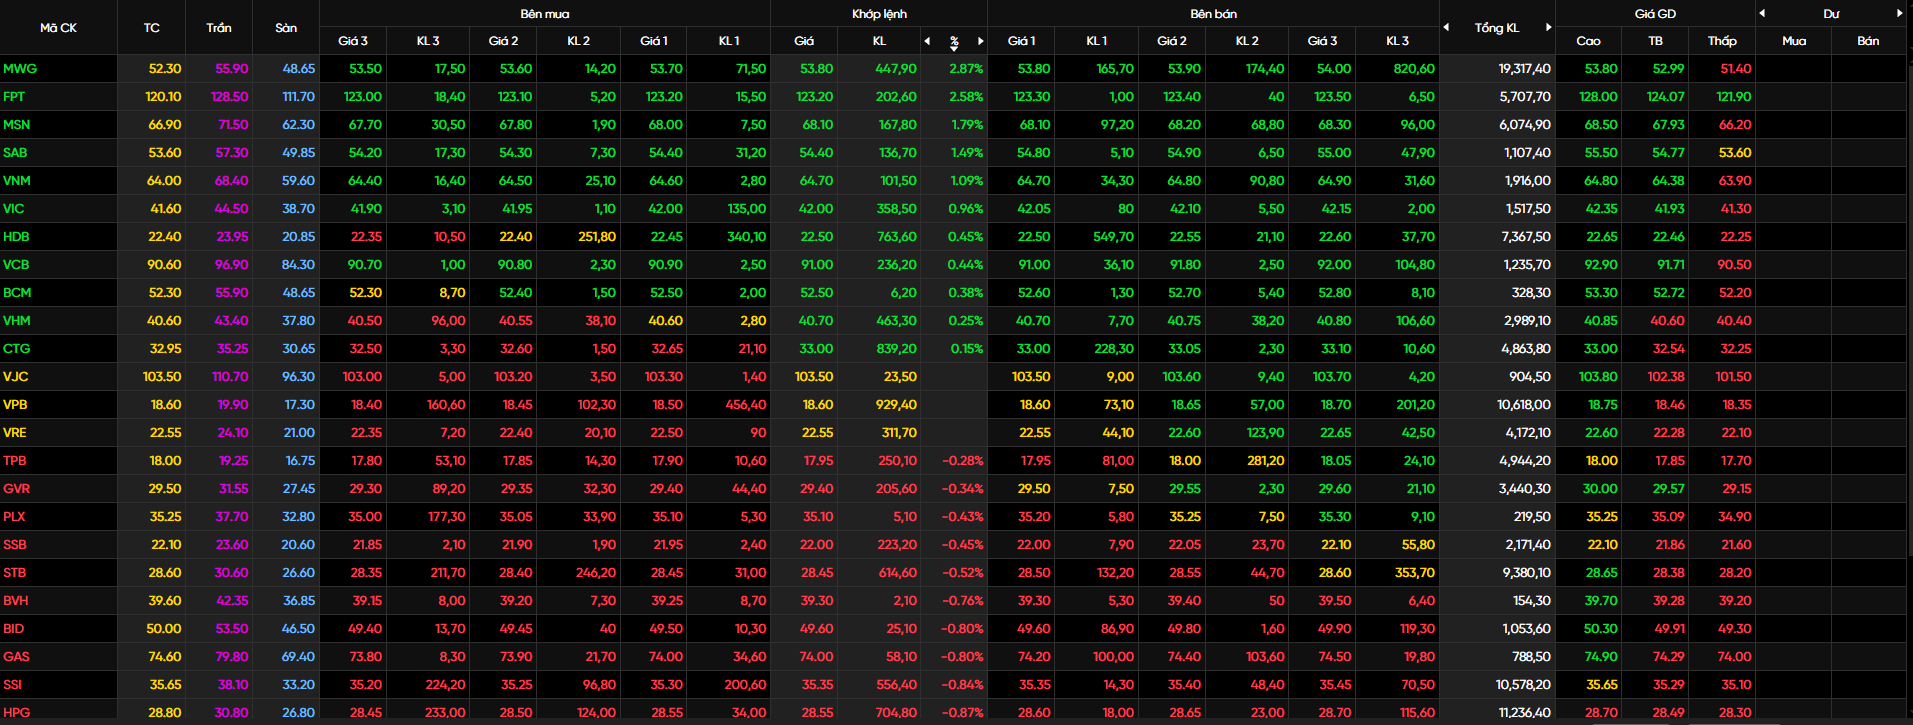This screenshot has width=1913, height=725.
Task: Sort the table by Mã CK header
Action: 58,28
